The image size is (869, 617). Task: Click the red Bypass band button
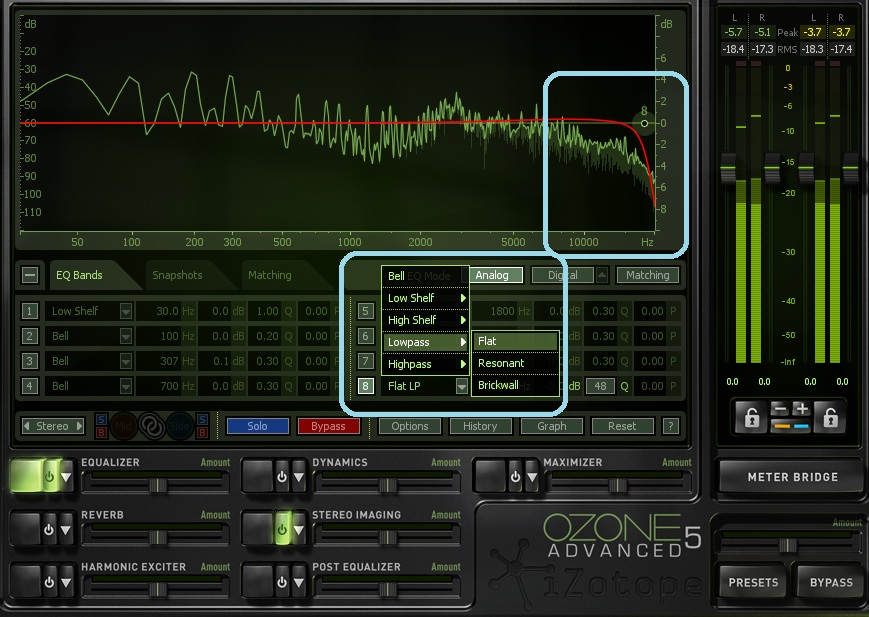click(x=328, y=426)
